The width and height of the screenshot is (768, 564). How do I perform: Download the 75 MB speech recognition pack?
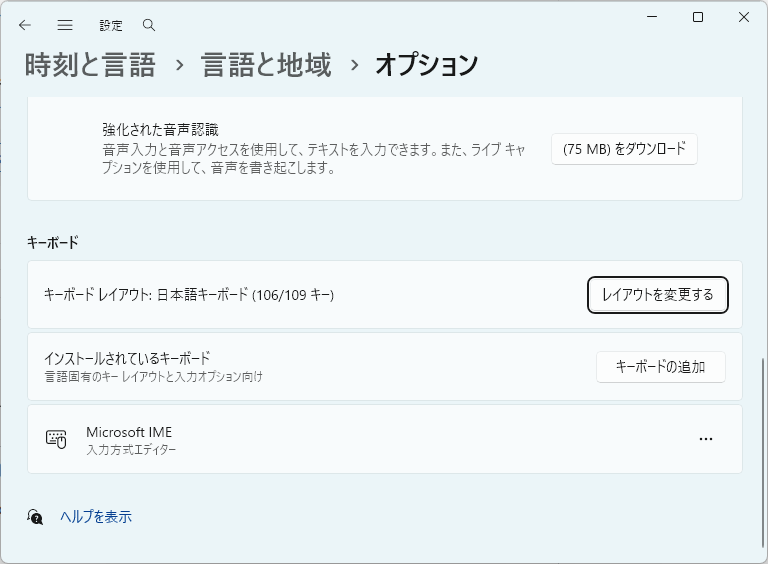pos(624,149)
